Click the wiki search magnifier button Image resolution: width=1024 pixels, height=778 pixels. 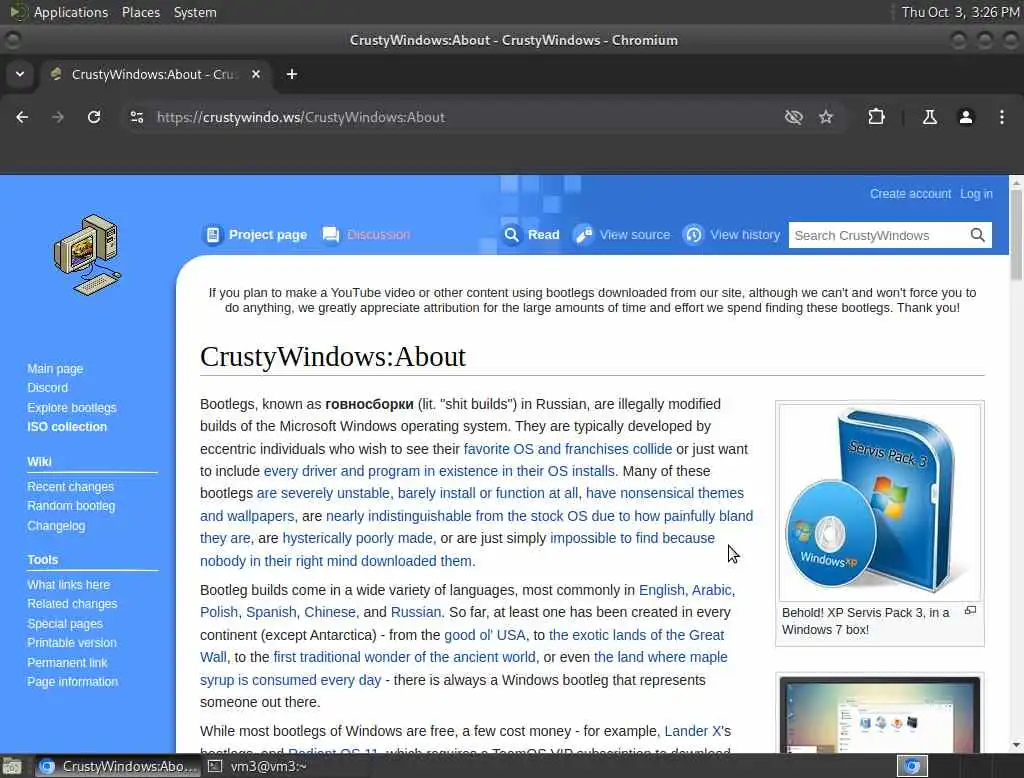click(x=977, y=235)
